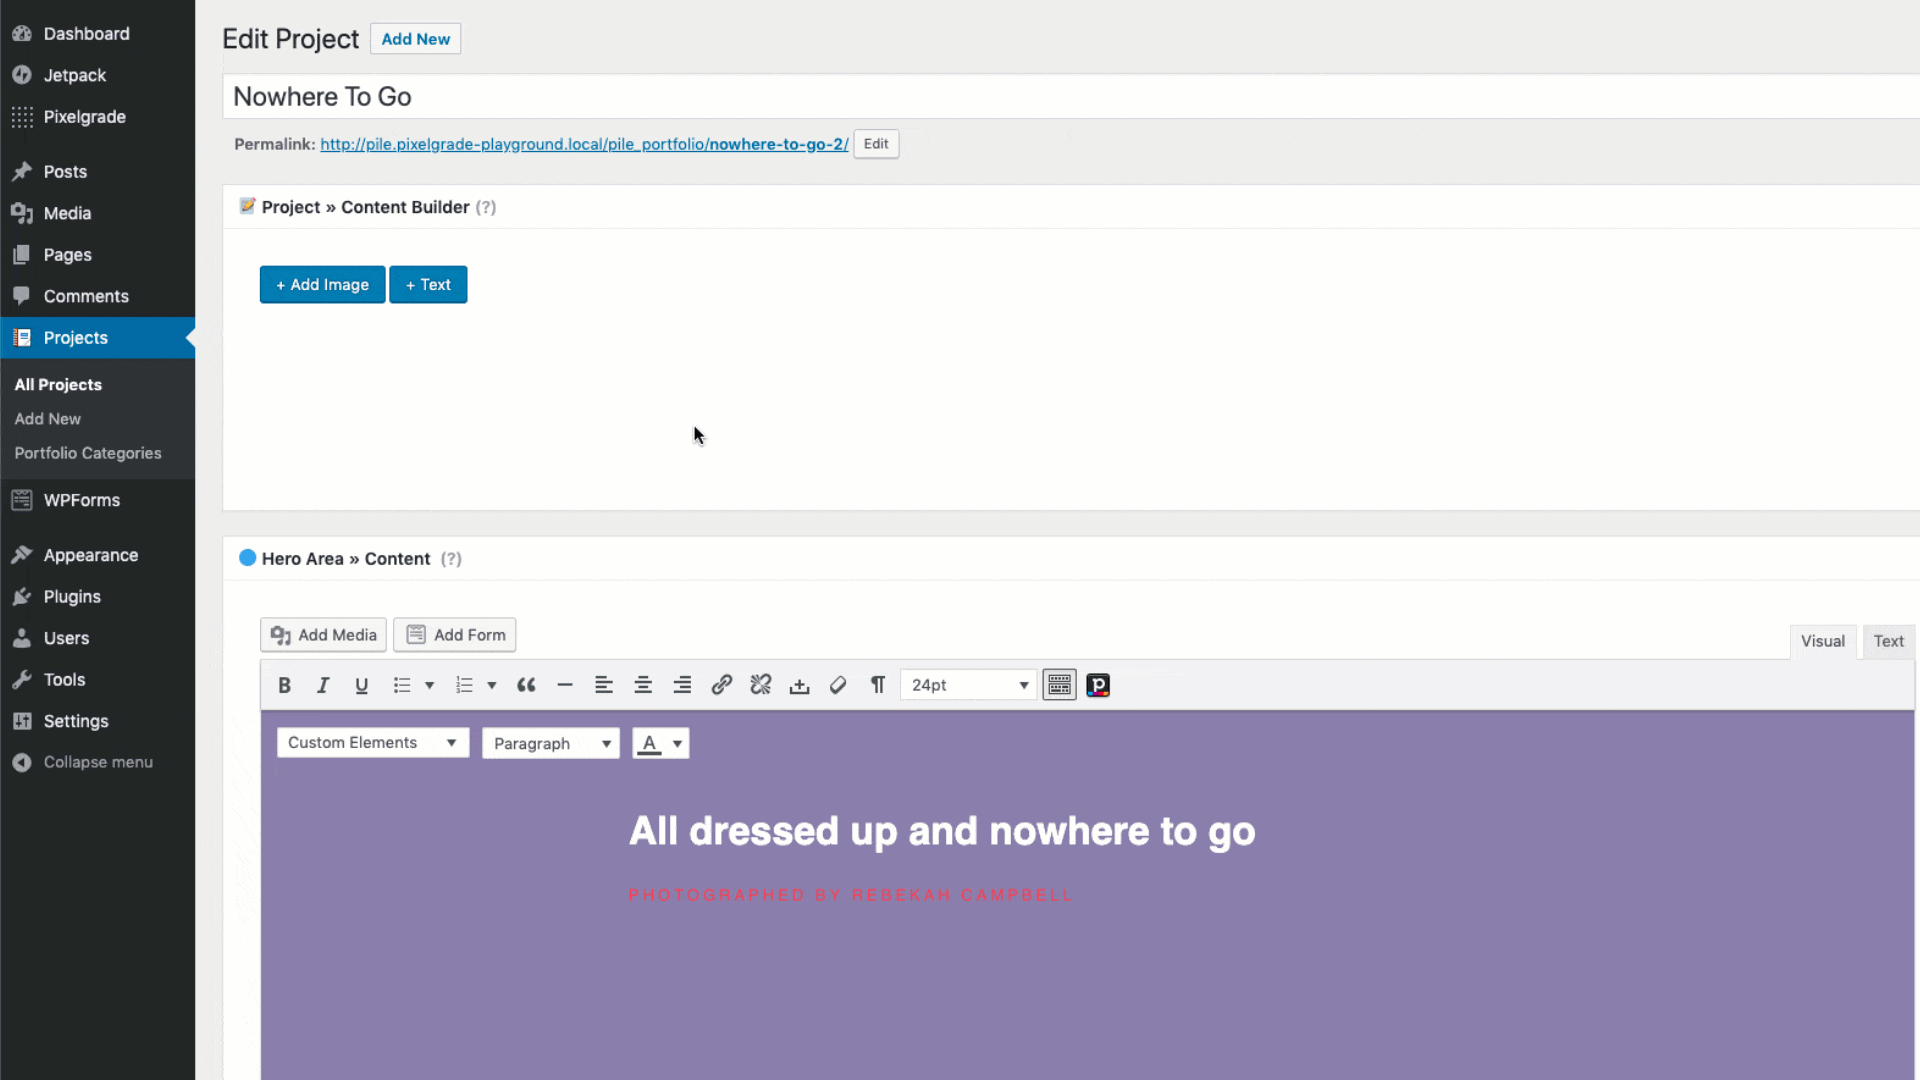The width and height of the screenshot is (1920, 1080).
Task: Click the permalink Edit button
Action: [876, 142]
